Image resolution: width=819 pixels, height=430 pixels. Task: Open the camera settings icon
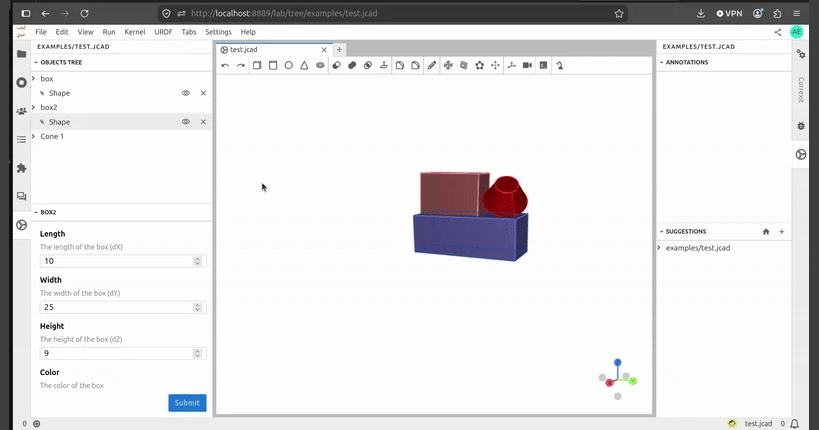(528, 65)
